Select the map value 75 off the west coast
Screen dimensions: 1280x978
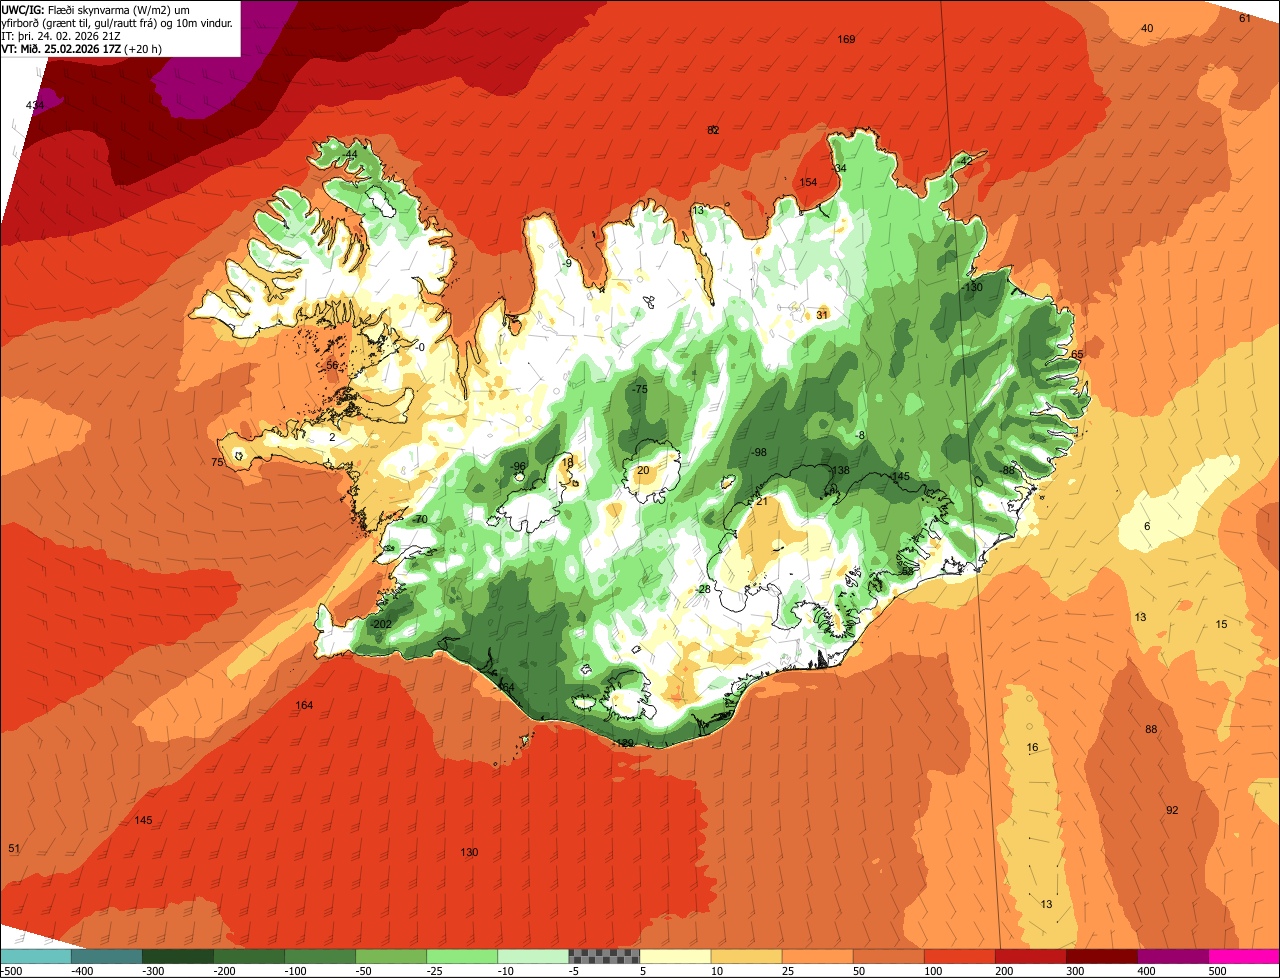pyautogui.click(x=217, y=461)
